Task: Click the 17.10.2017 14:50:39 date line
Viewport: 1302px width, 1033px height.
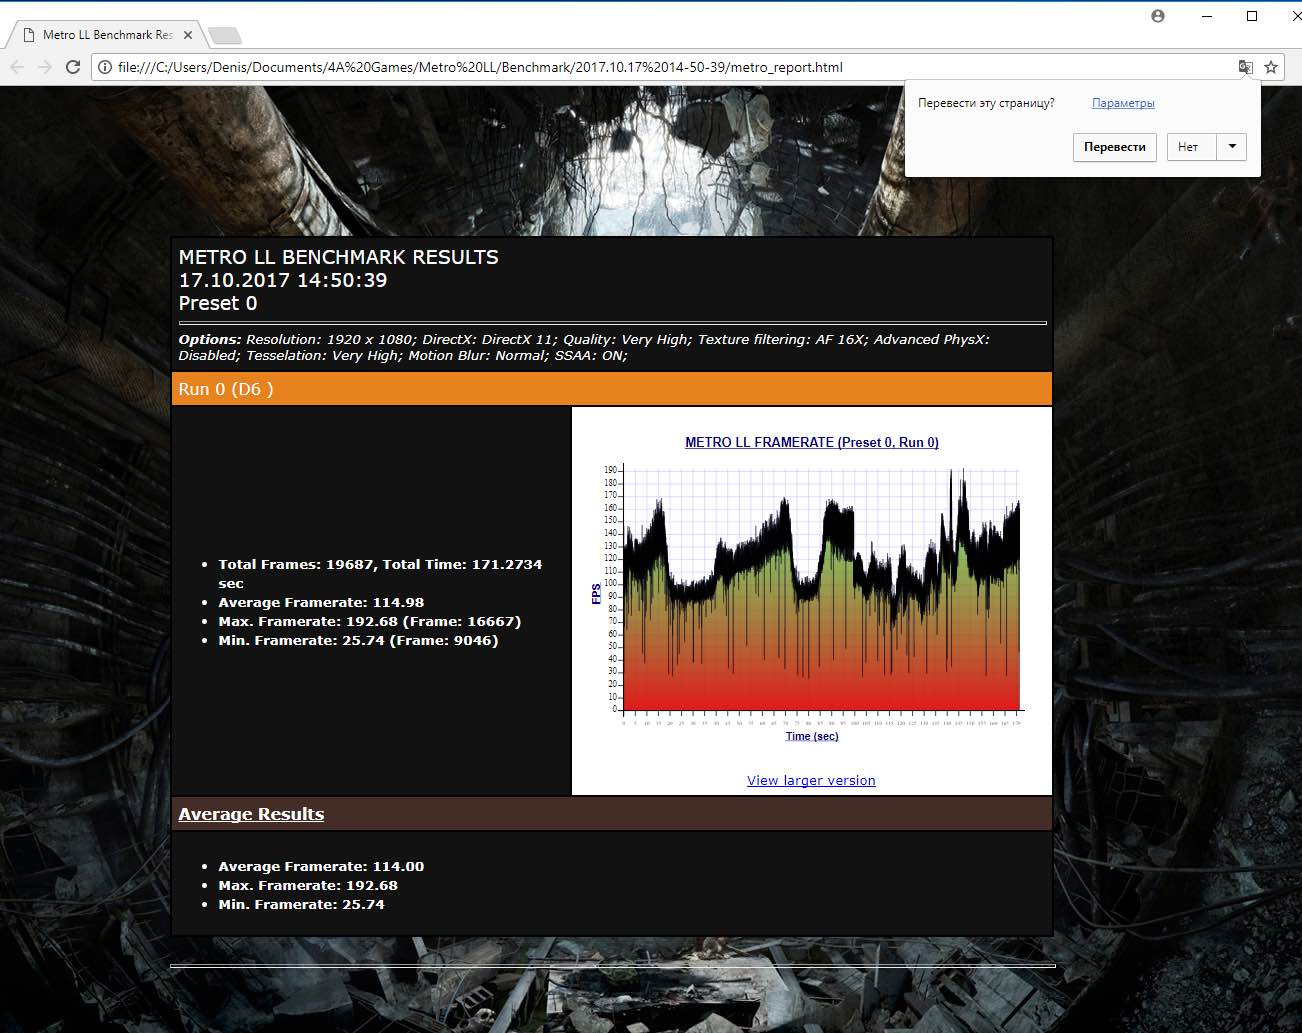Action: tap(283, 280)
